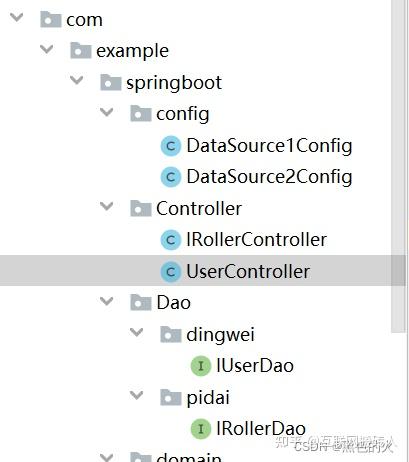Select the IRollerController file name
This screenshot has width=409, height=462.
coord(257,240)
